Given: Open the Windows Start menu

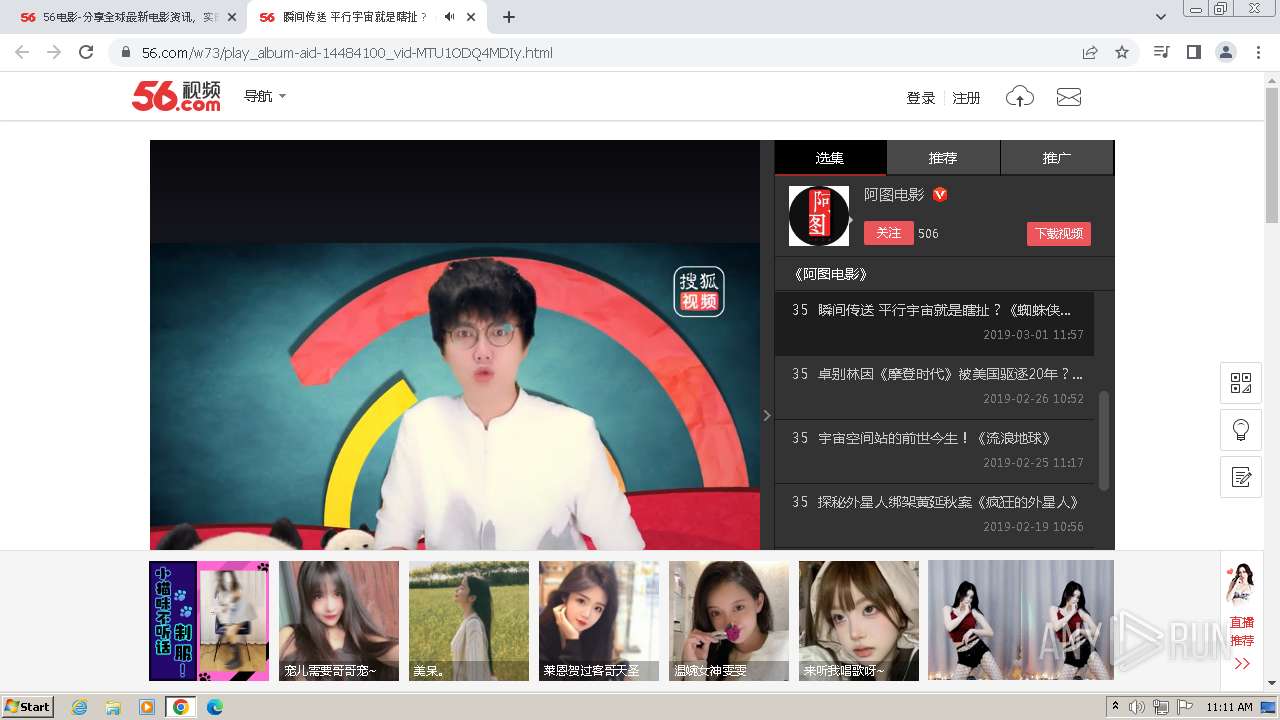Looking at the screenshot, I should pyautogui.click(x=28, y=706).
